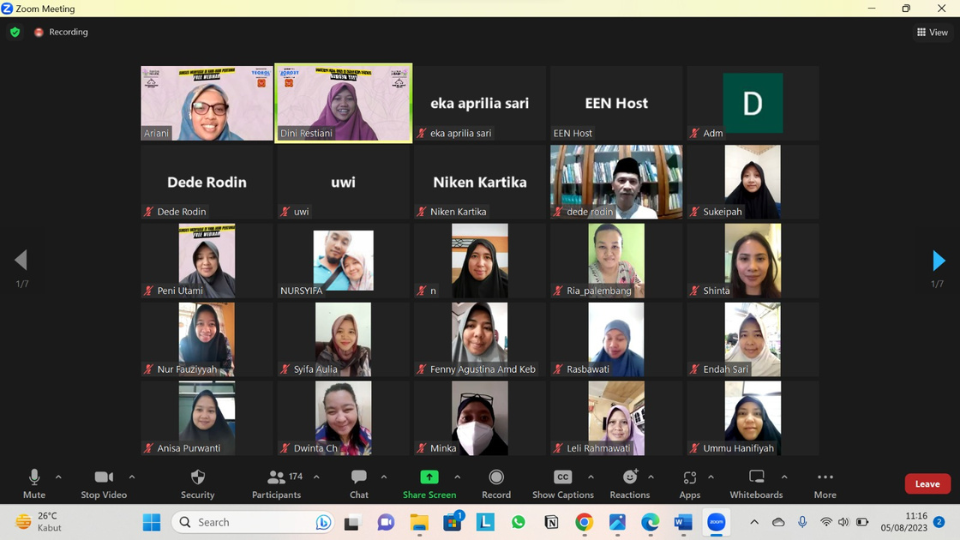Viewport: 960px width, 540px height.
Task: Open the More options menu
Action: 825,484
